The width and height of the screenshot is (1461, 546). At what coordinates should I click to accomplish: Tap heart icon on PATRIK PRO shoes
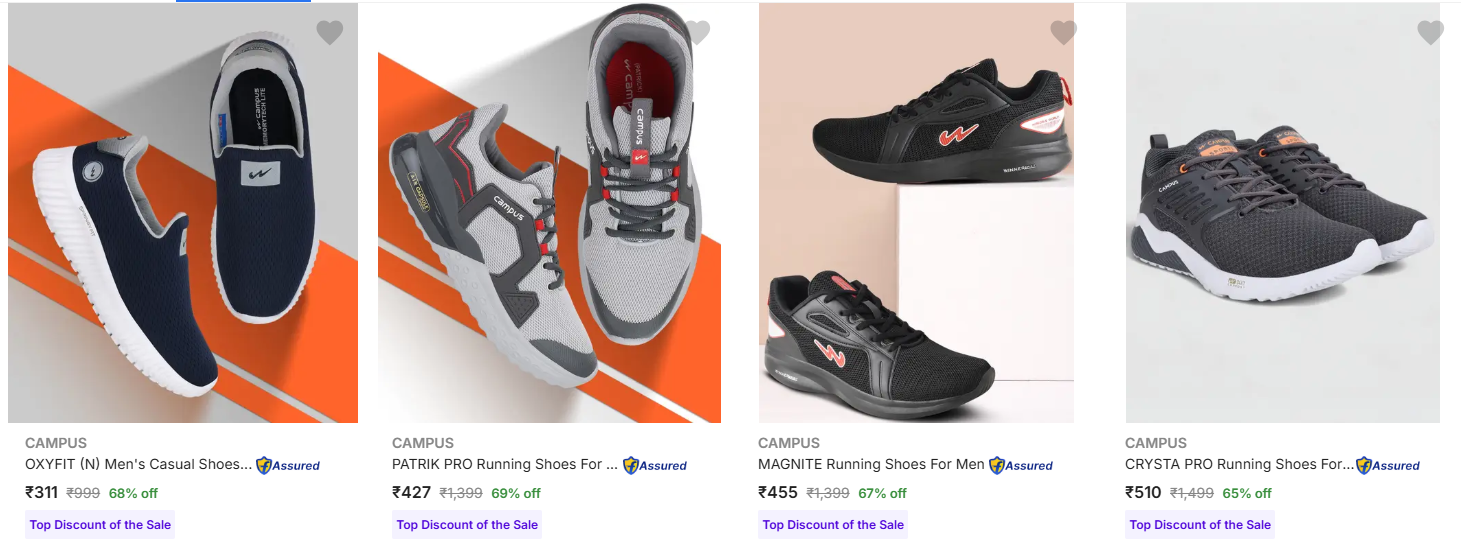pyautogui.click(x=697, y=33)
